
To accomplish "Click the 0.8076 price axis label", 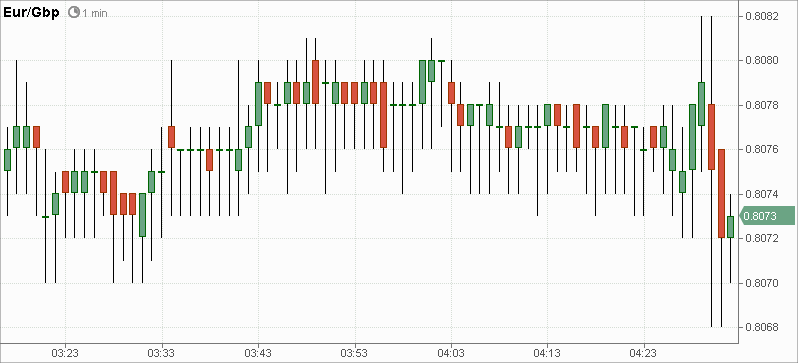I will tap(761, 150).
